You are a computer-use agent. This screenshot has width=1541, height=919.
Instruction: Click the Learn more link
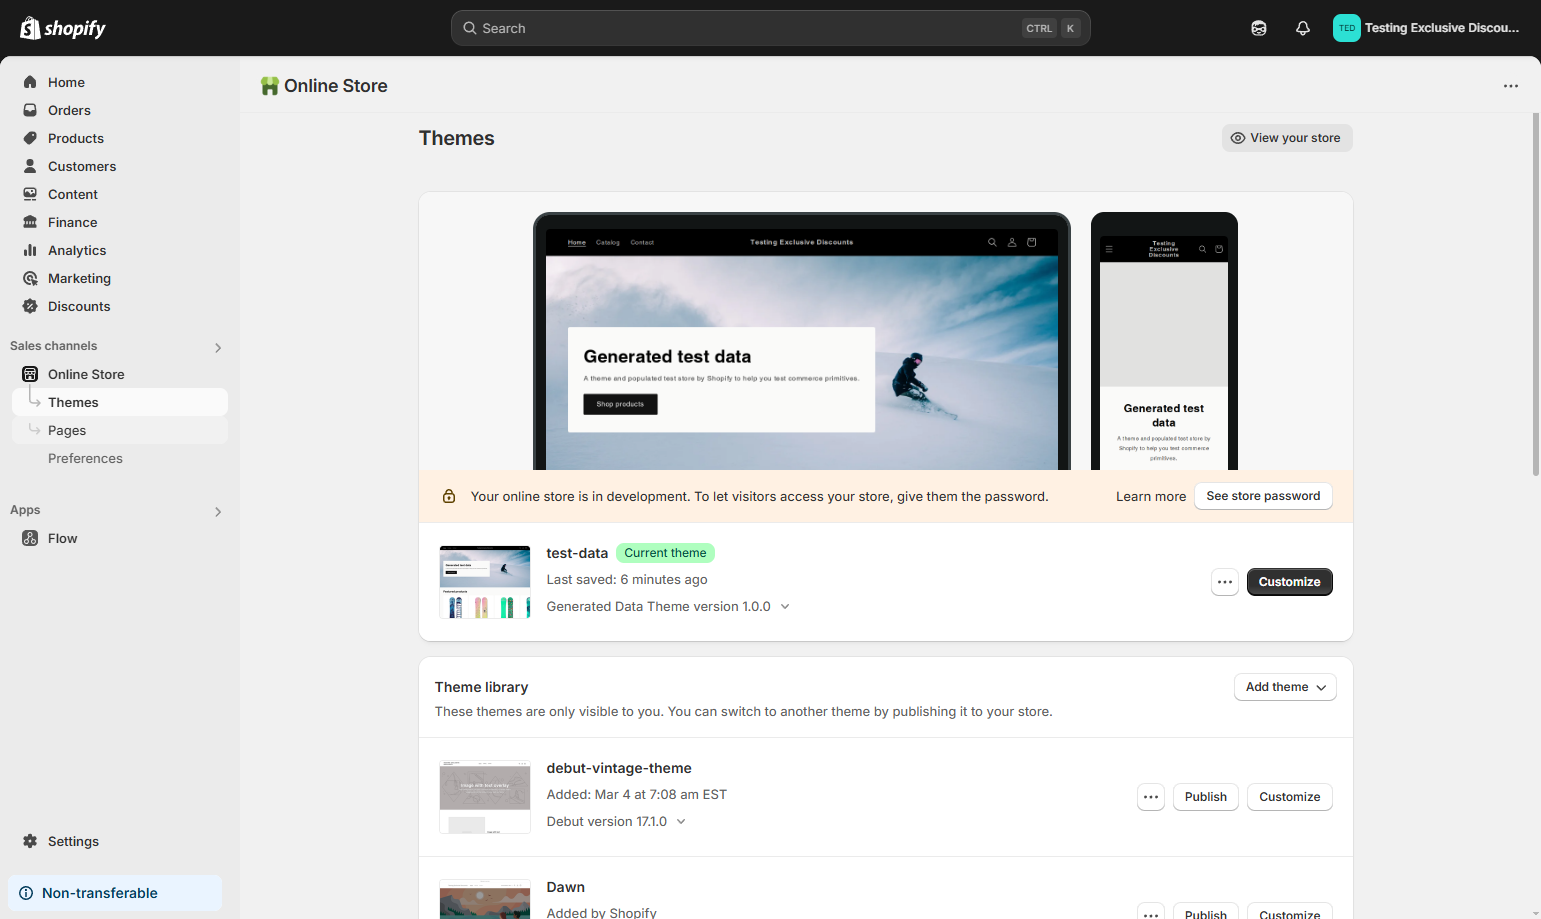click(1151, 496)
